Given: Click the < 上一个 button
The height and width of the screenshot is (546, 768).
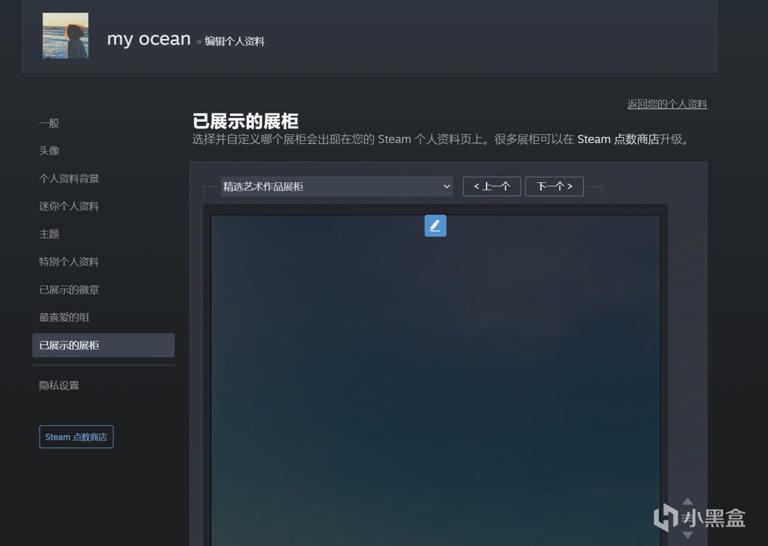Looking at the screenshot, I should (492, 187).
